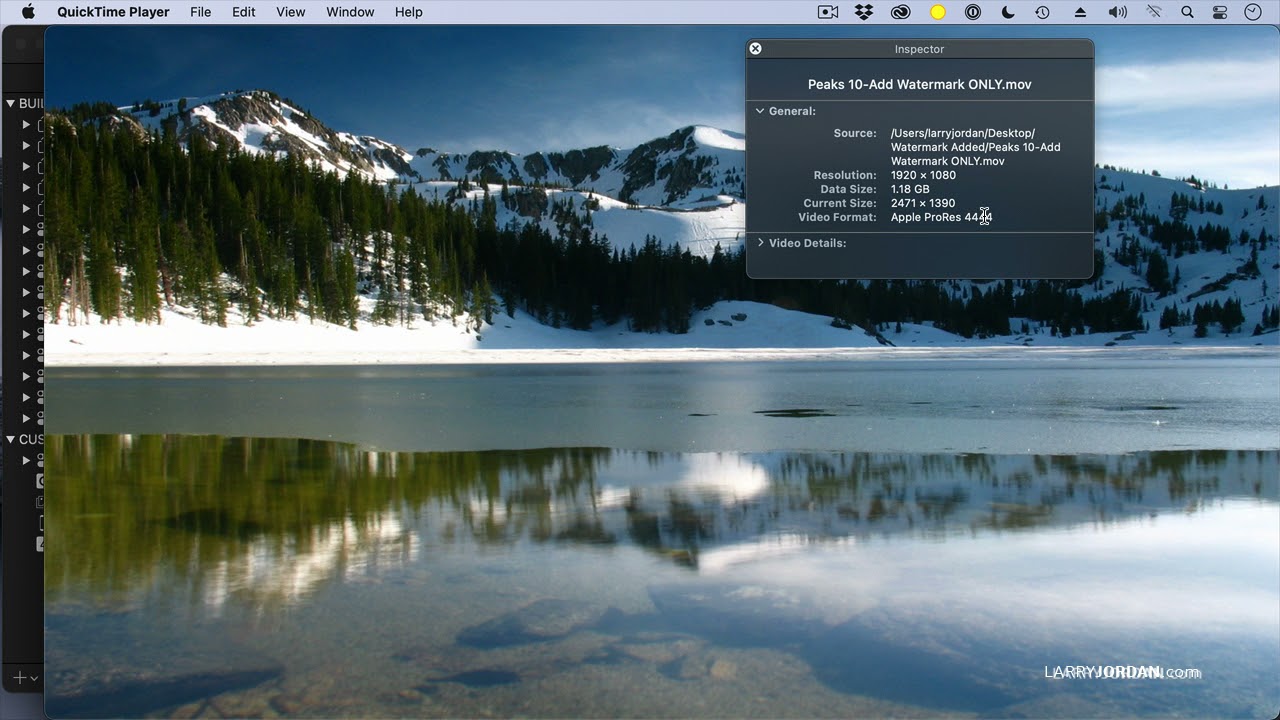Viewport: 1280px width, 720px height.
Task: Open the Help menu
Action: [x=409, y=12]
